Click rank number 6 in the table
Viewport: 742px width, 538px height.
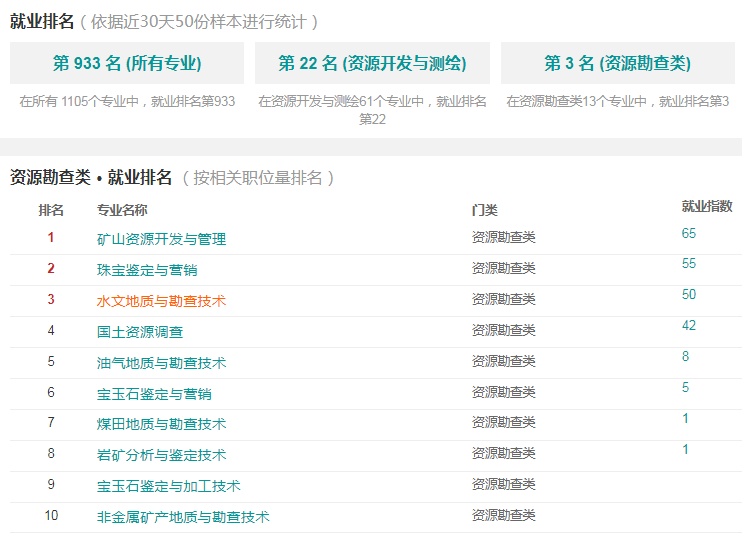tap(51, 392)
